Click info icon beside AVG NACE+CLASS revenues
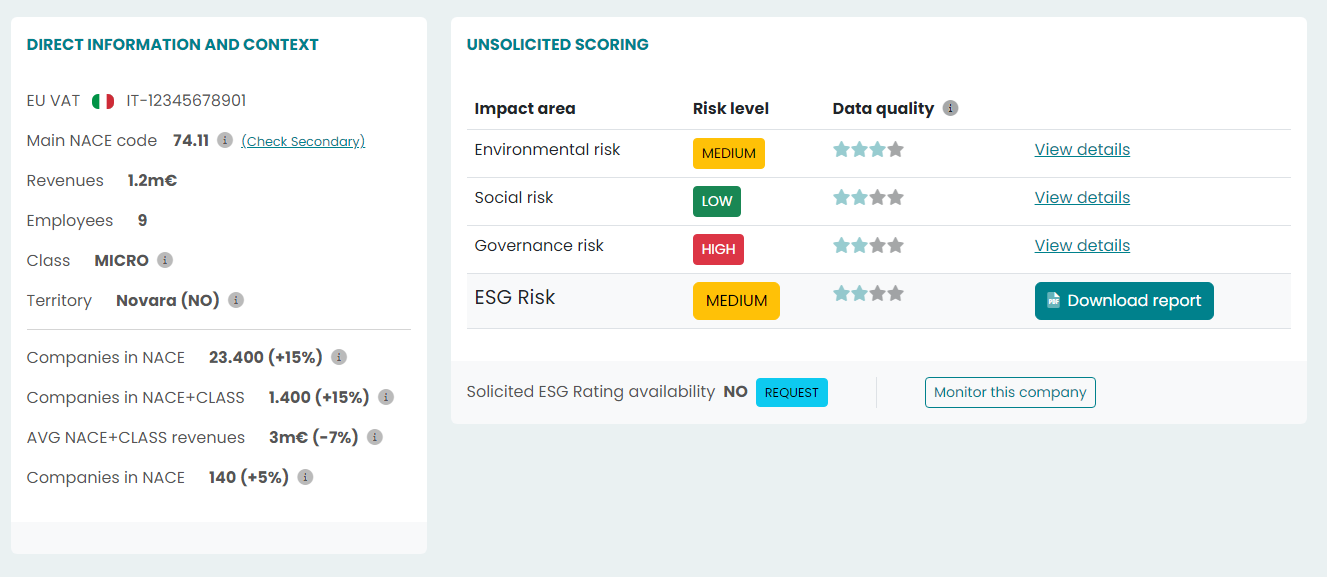 [374, 437]
